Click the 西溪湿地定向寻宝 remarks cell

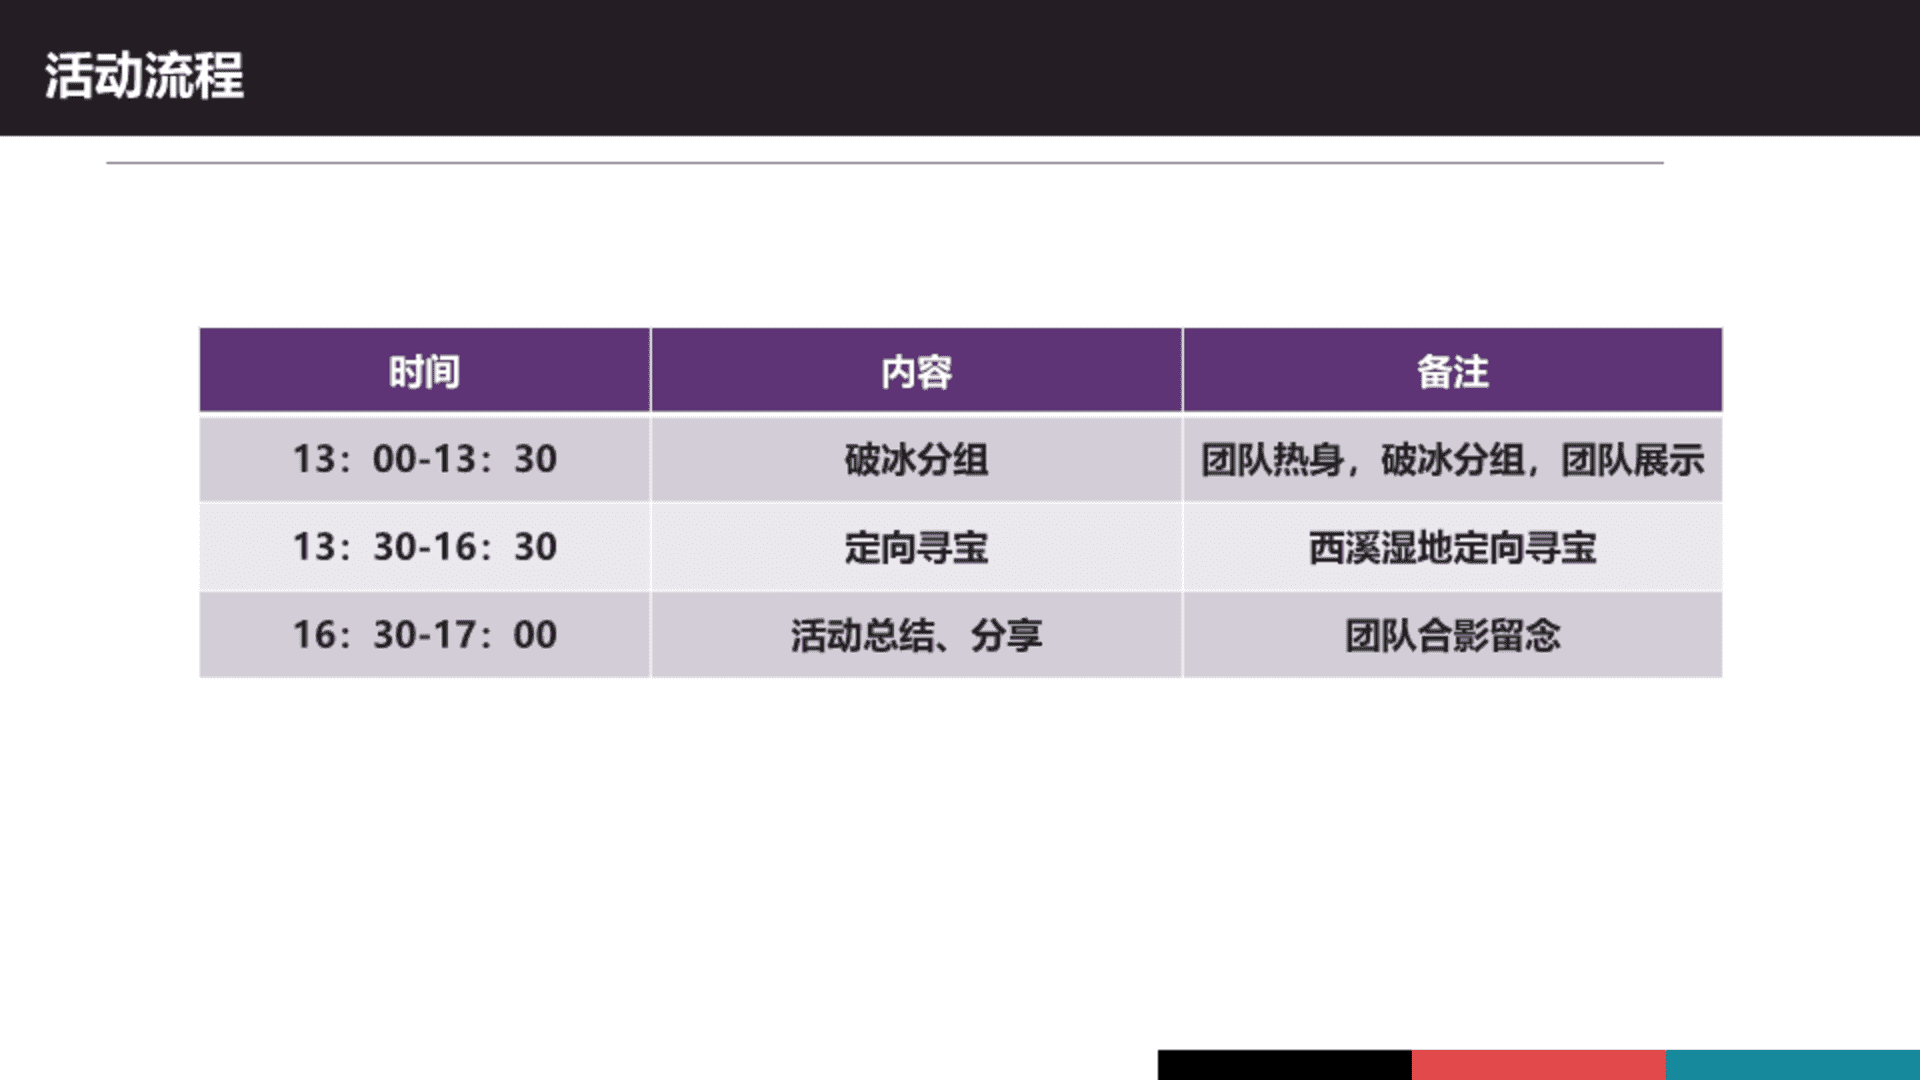coord(1452,547)
